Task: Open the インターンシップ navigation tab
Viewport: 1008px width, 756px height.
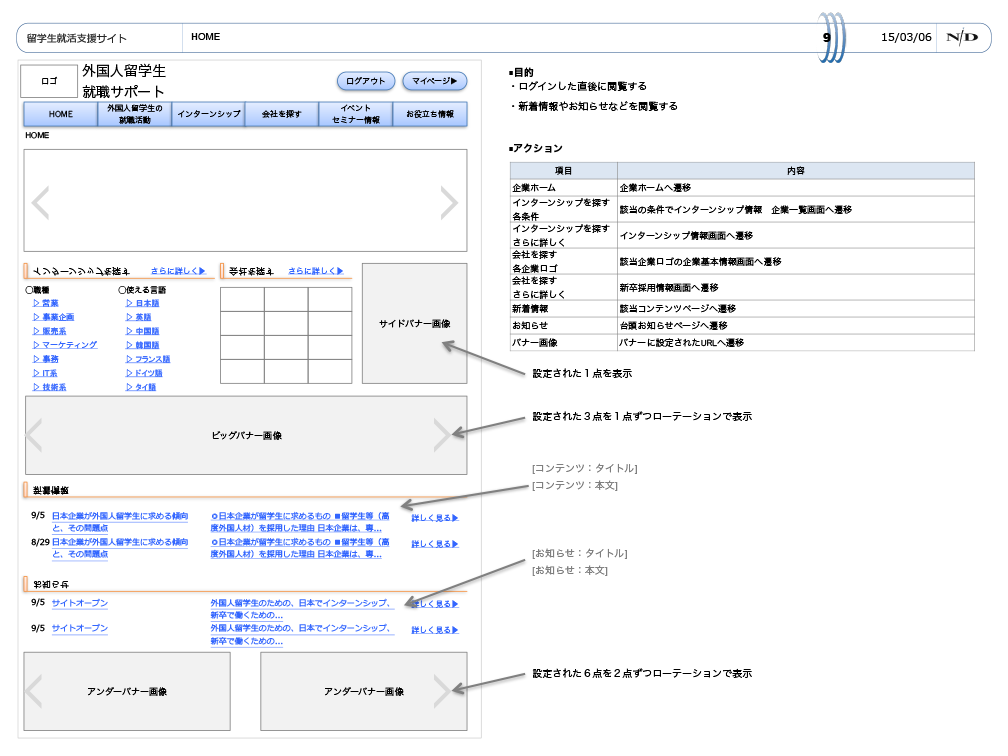Action: (x=209, y=114)
